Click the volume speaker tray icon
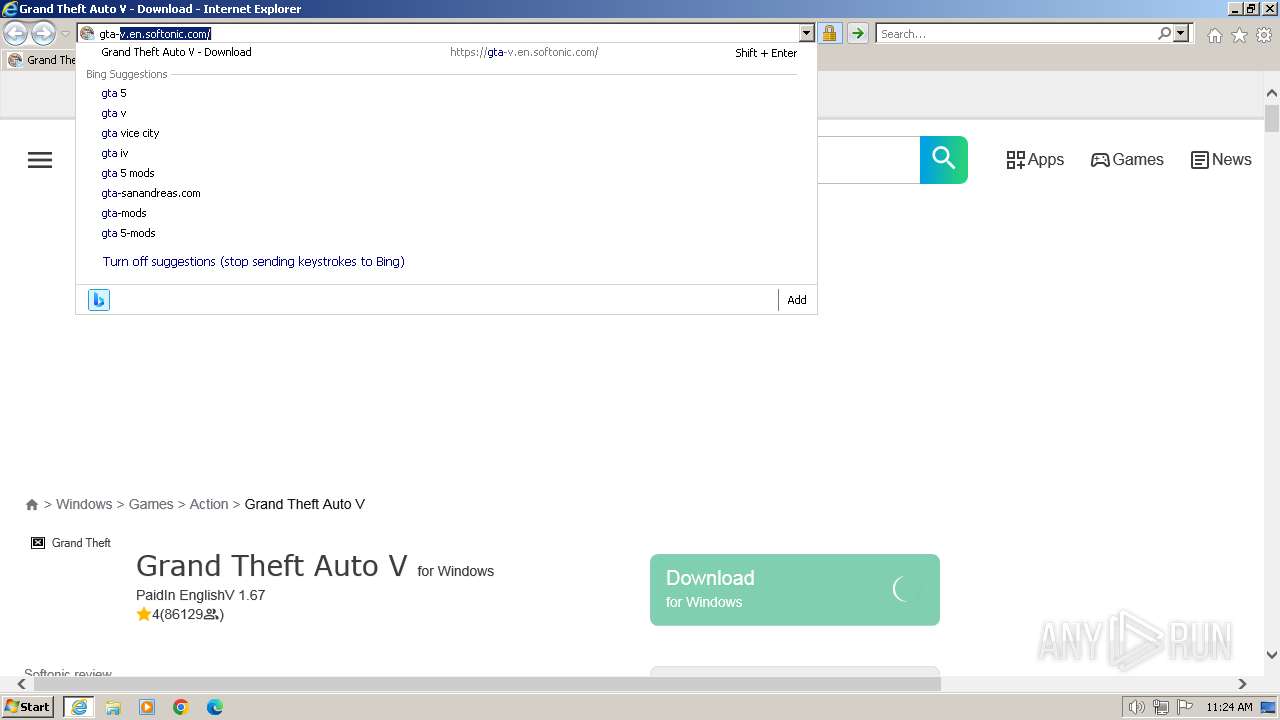 click(x=1137, y=707)
